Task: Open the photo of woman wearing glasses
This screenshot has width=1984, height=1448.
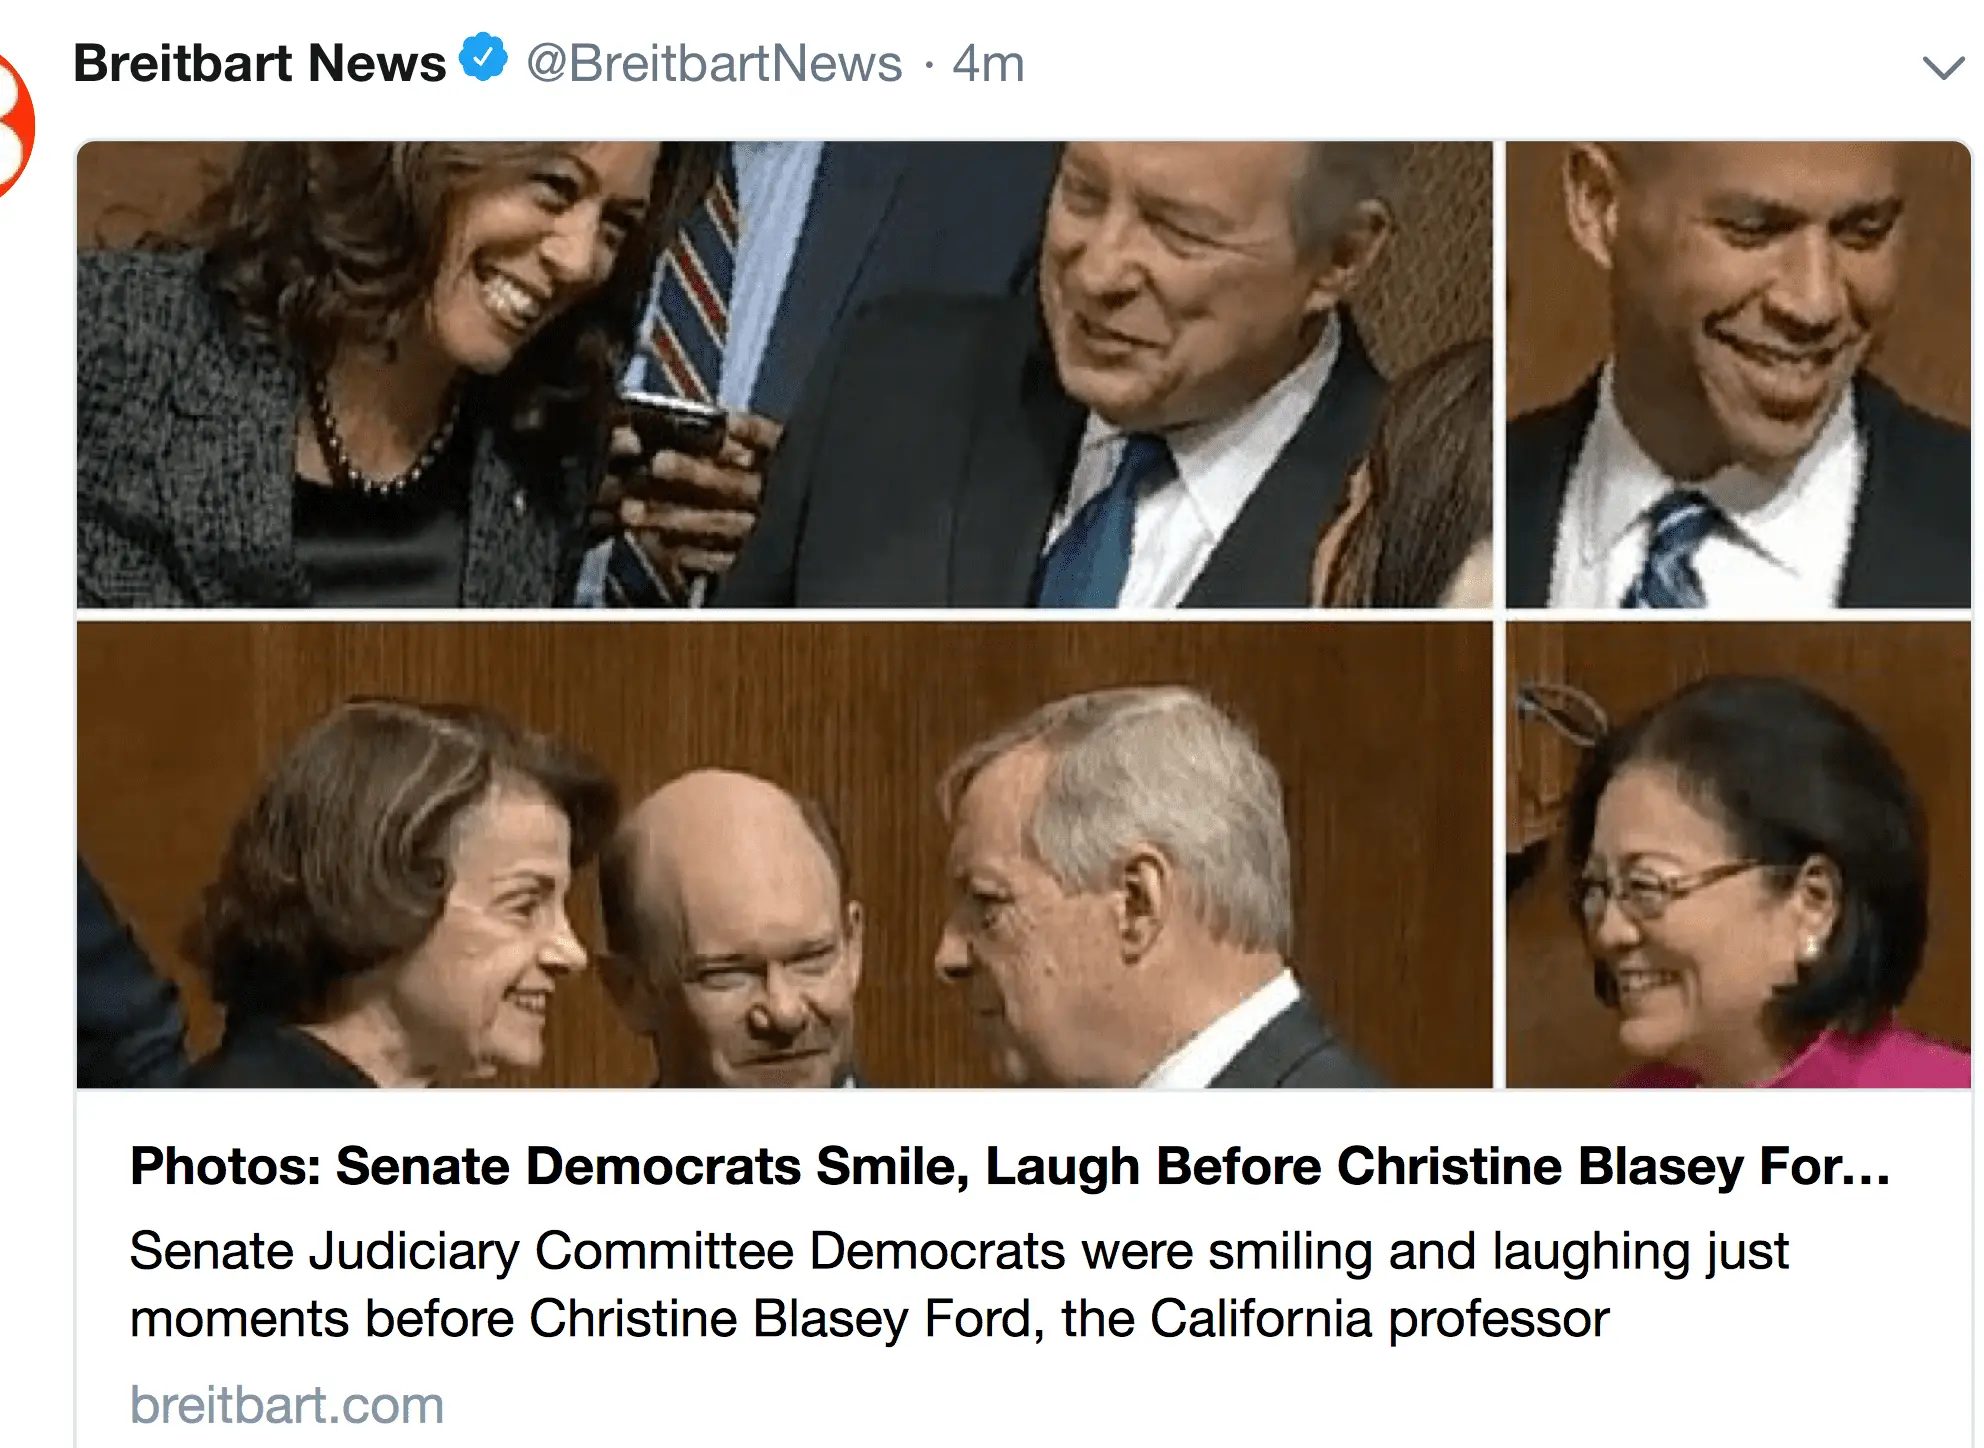Action: click(1738, 854)
